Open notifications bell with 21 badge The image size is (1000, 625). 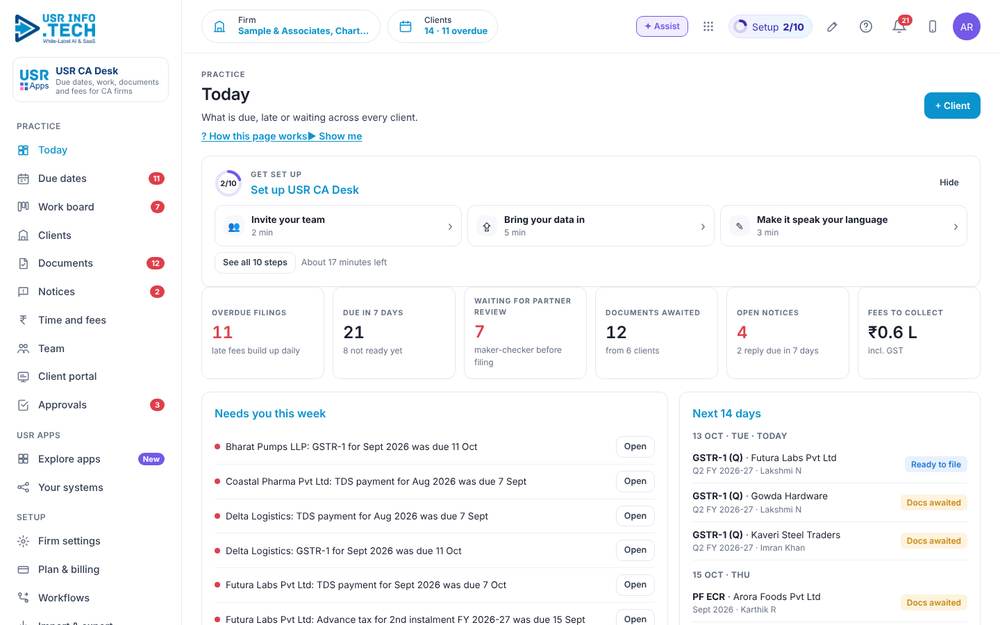coord(899,27)
